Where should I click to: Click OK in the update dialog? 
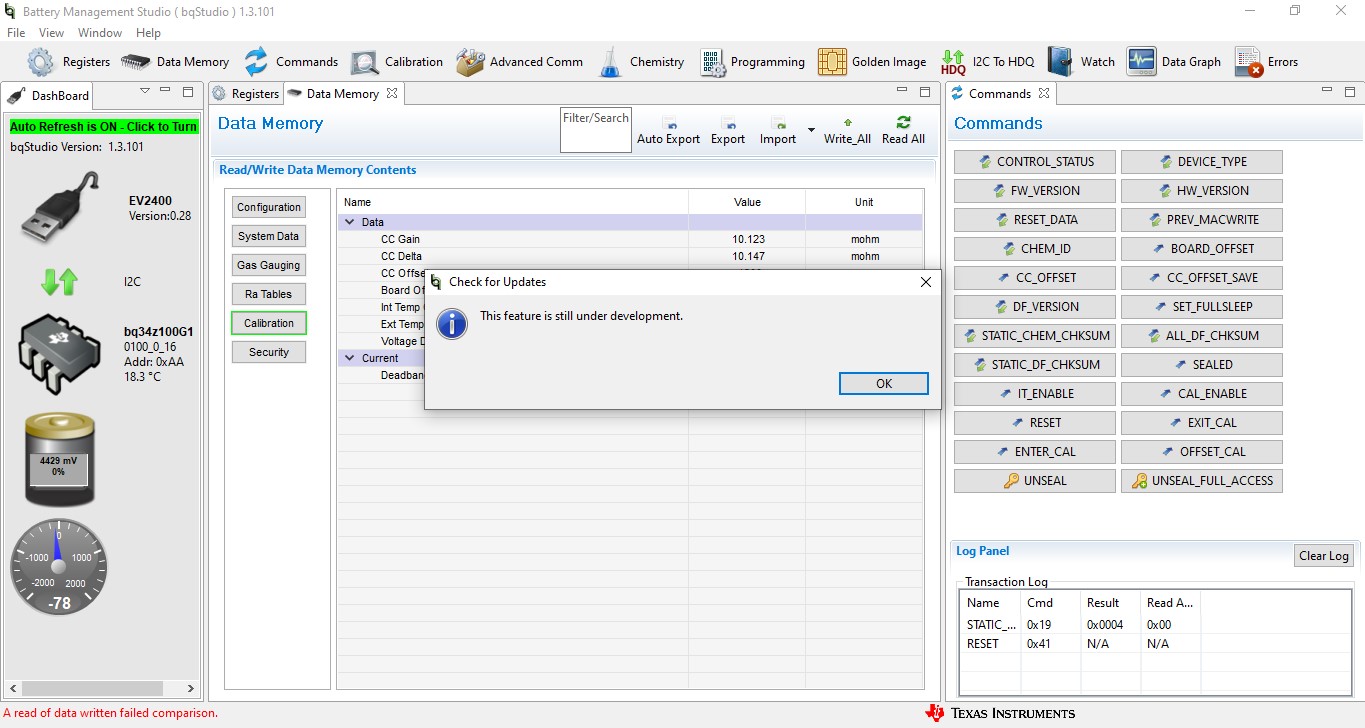884,384
